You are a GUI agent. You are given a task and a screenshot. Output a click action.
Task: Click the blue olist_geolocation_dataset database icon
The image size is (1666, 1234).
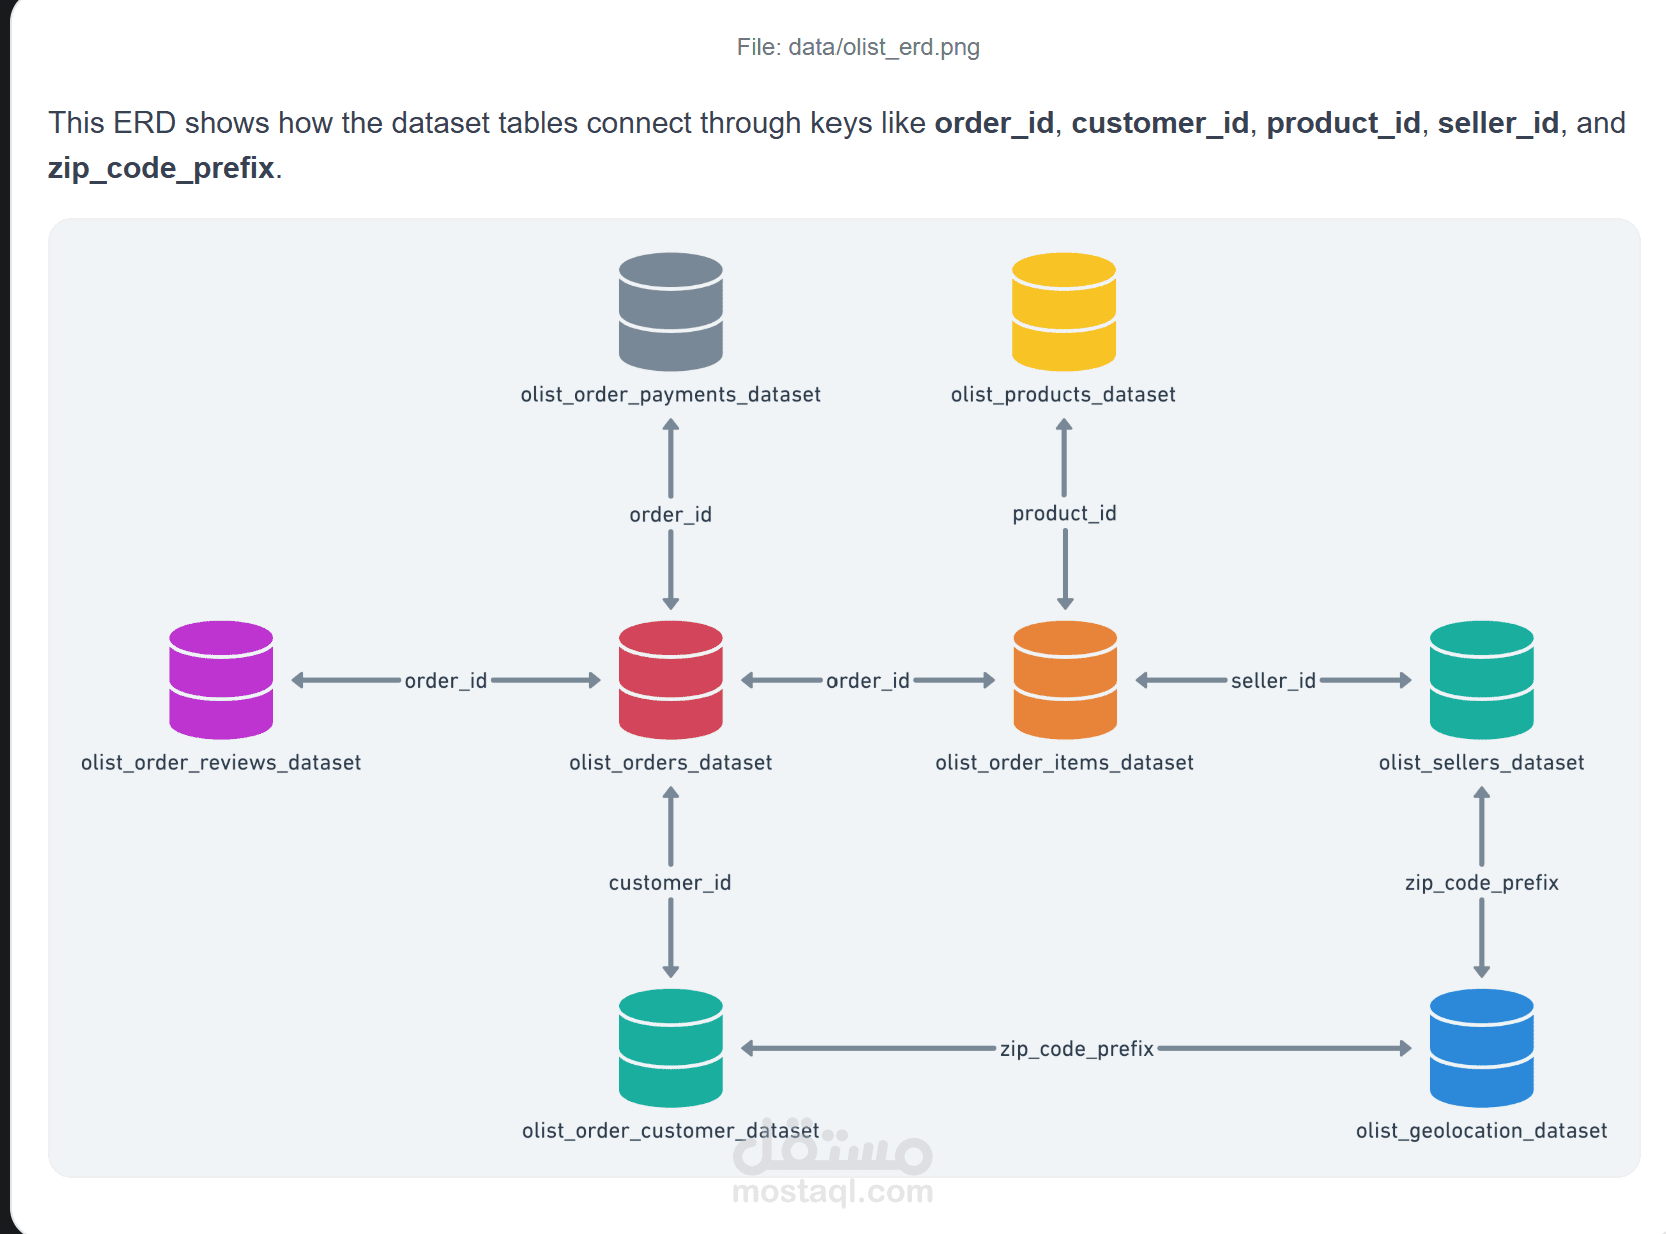tap(1481, 1047)
